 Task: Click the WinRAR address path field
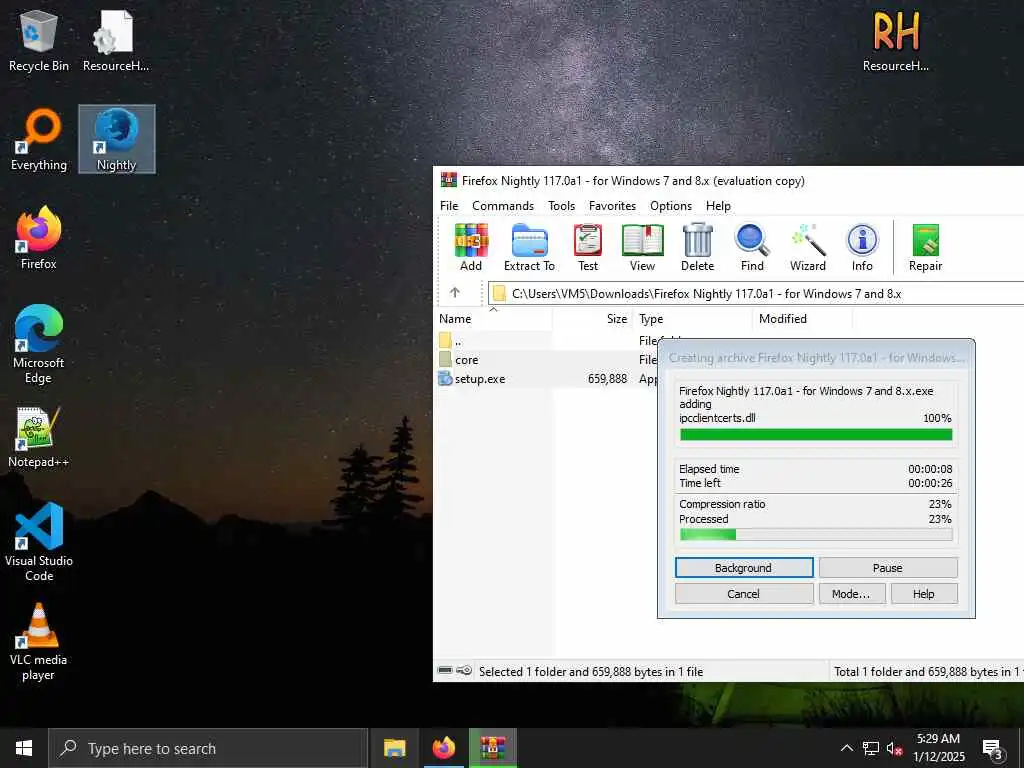click(x=756, y=293)
